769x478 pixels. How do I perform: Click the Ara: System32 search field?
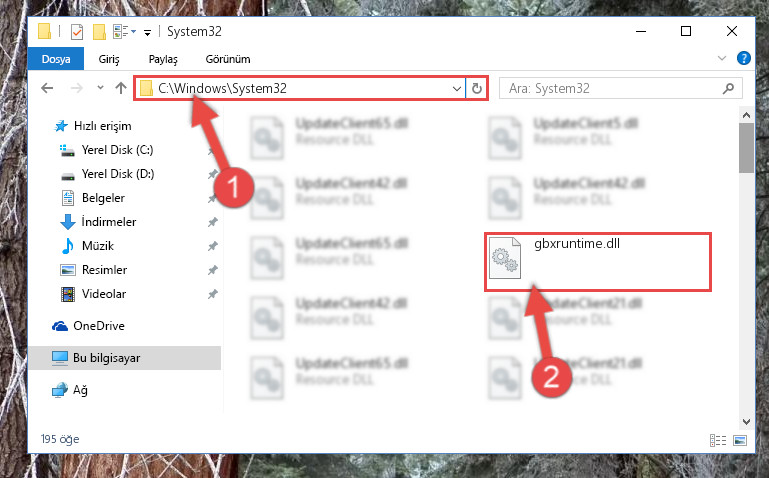coord(614,89)
